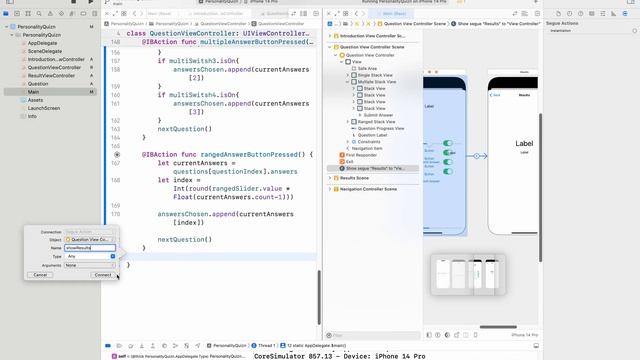640x360 pixels.
Task: Click the debug Step Into icon
Action: (x=142, y=346)
